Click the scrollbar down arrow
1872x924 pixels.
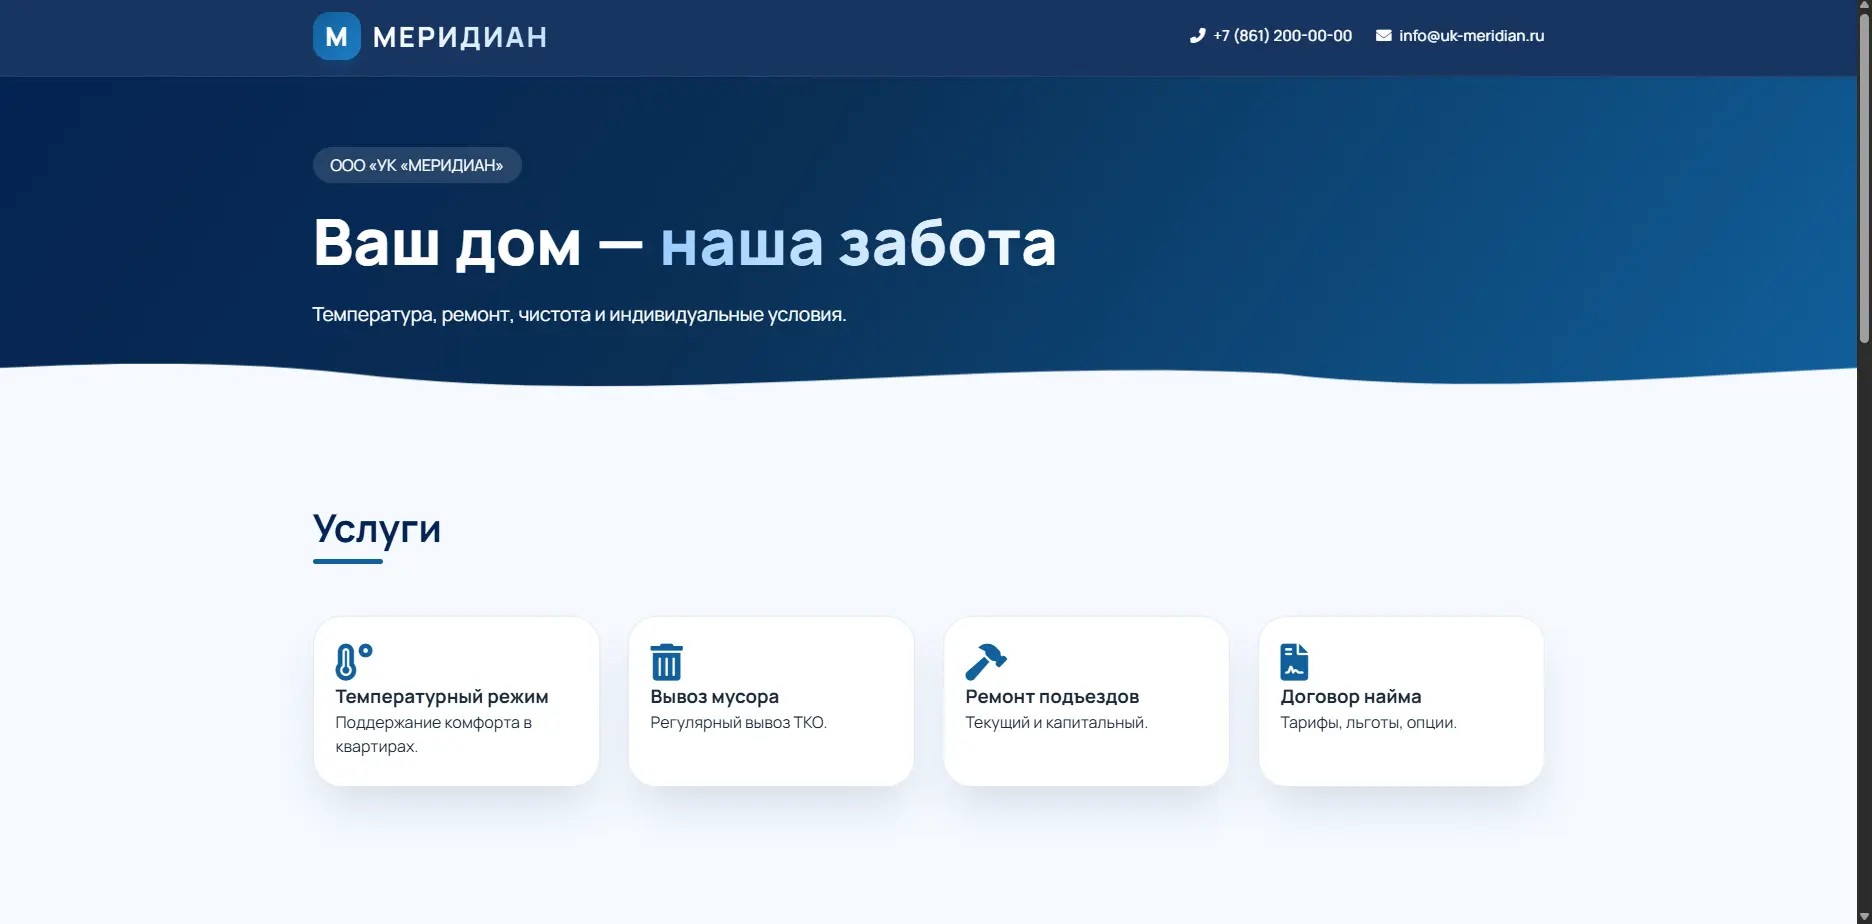point(1864,916)
